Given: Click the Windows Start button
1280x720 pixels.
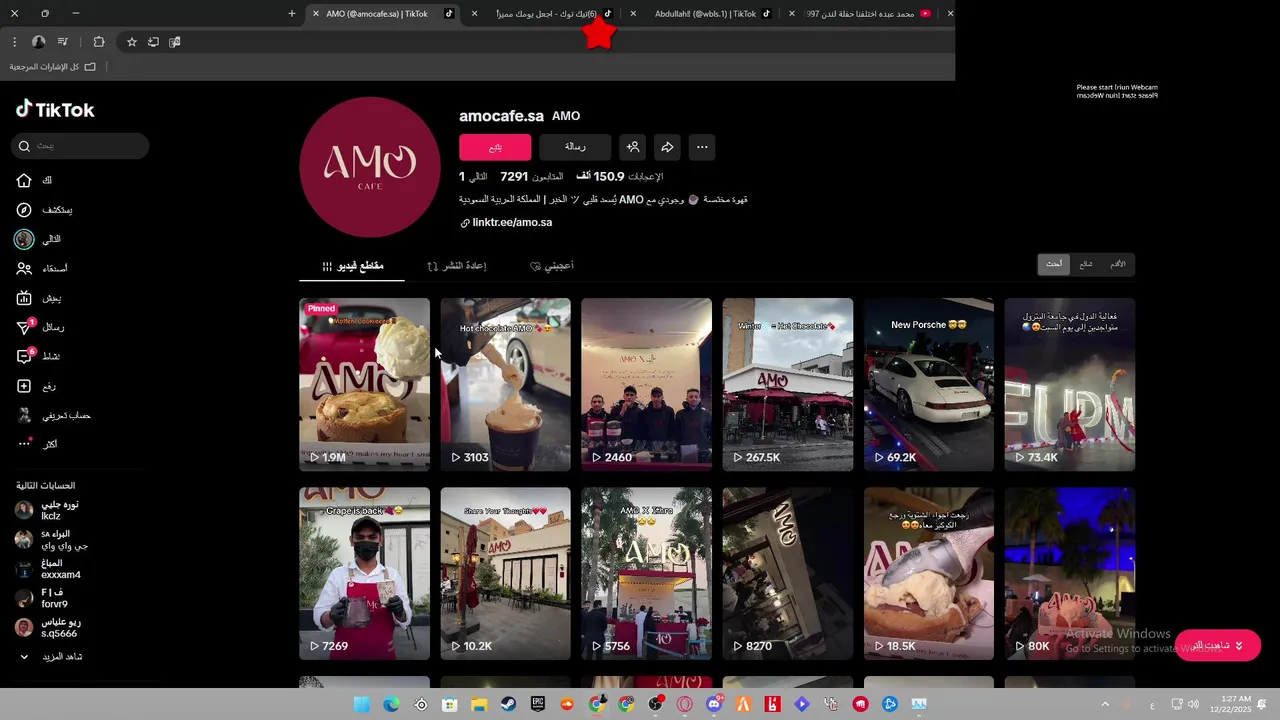Looking at the screenshot, I should (361, 704).
